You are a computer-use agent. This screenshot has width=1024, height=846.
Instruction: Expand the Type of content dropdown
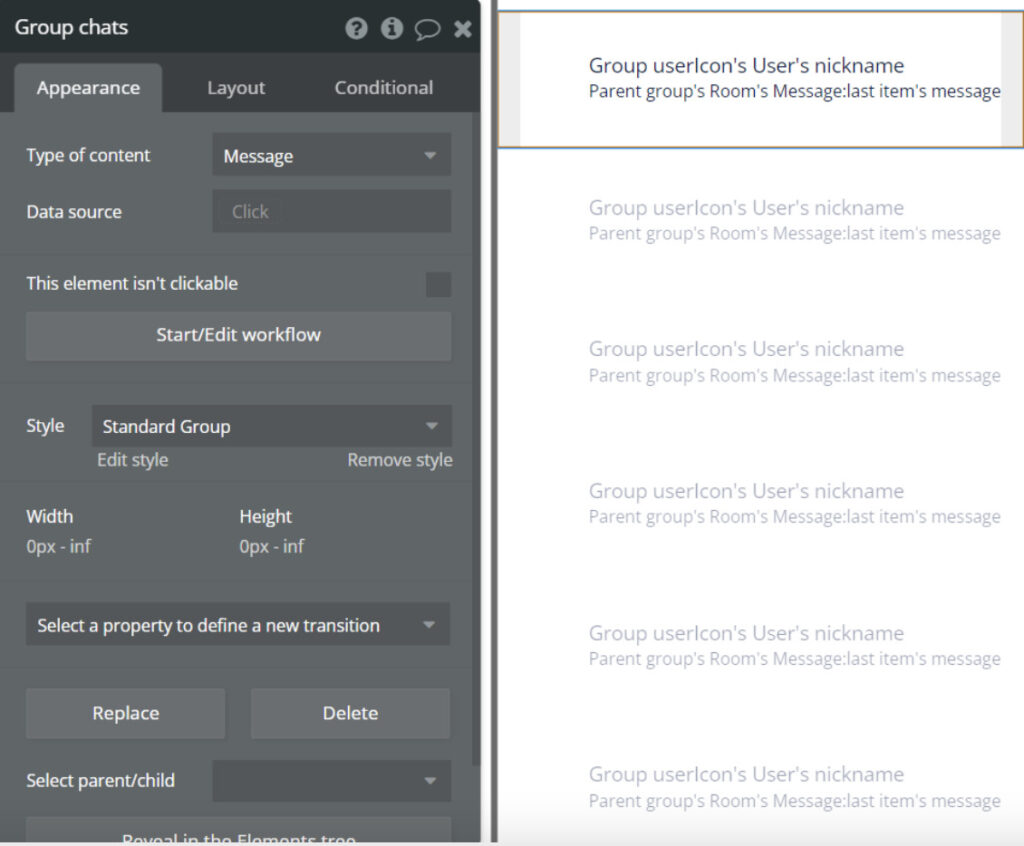331,156
